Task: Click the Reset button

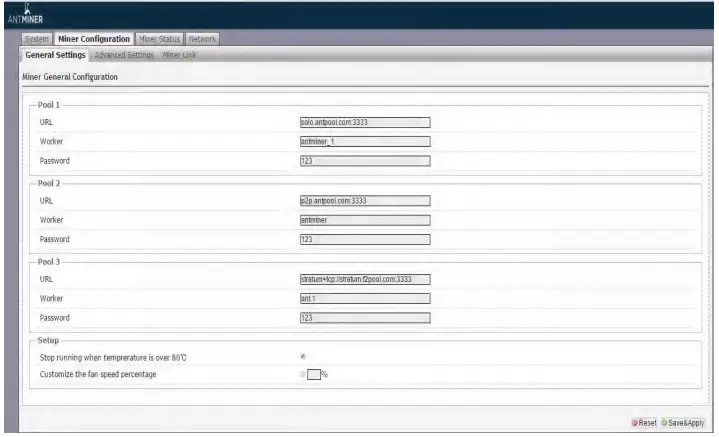Action: point(644,423)
